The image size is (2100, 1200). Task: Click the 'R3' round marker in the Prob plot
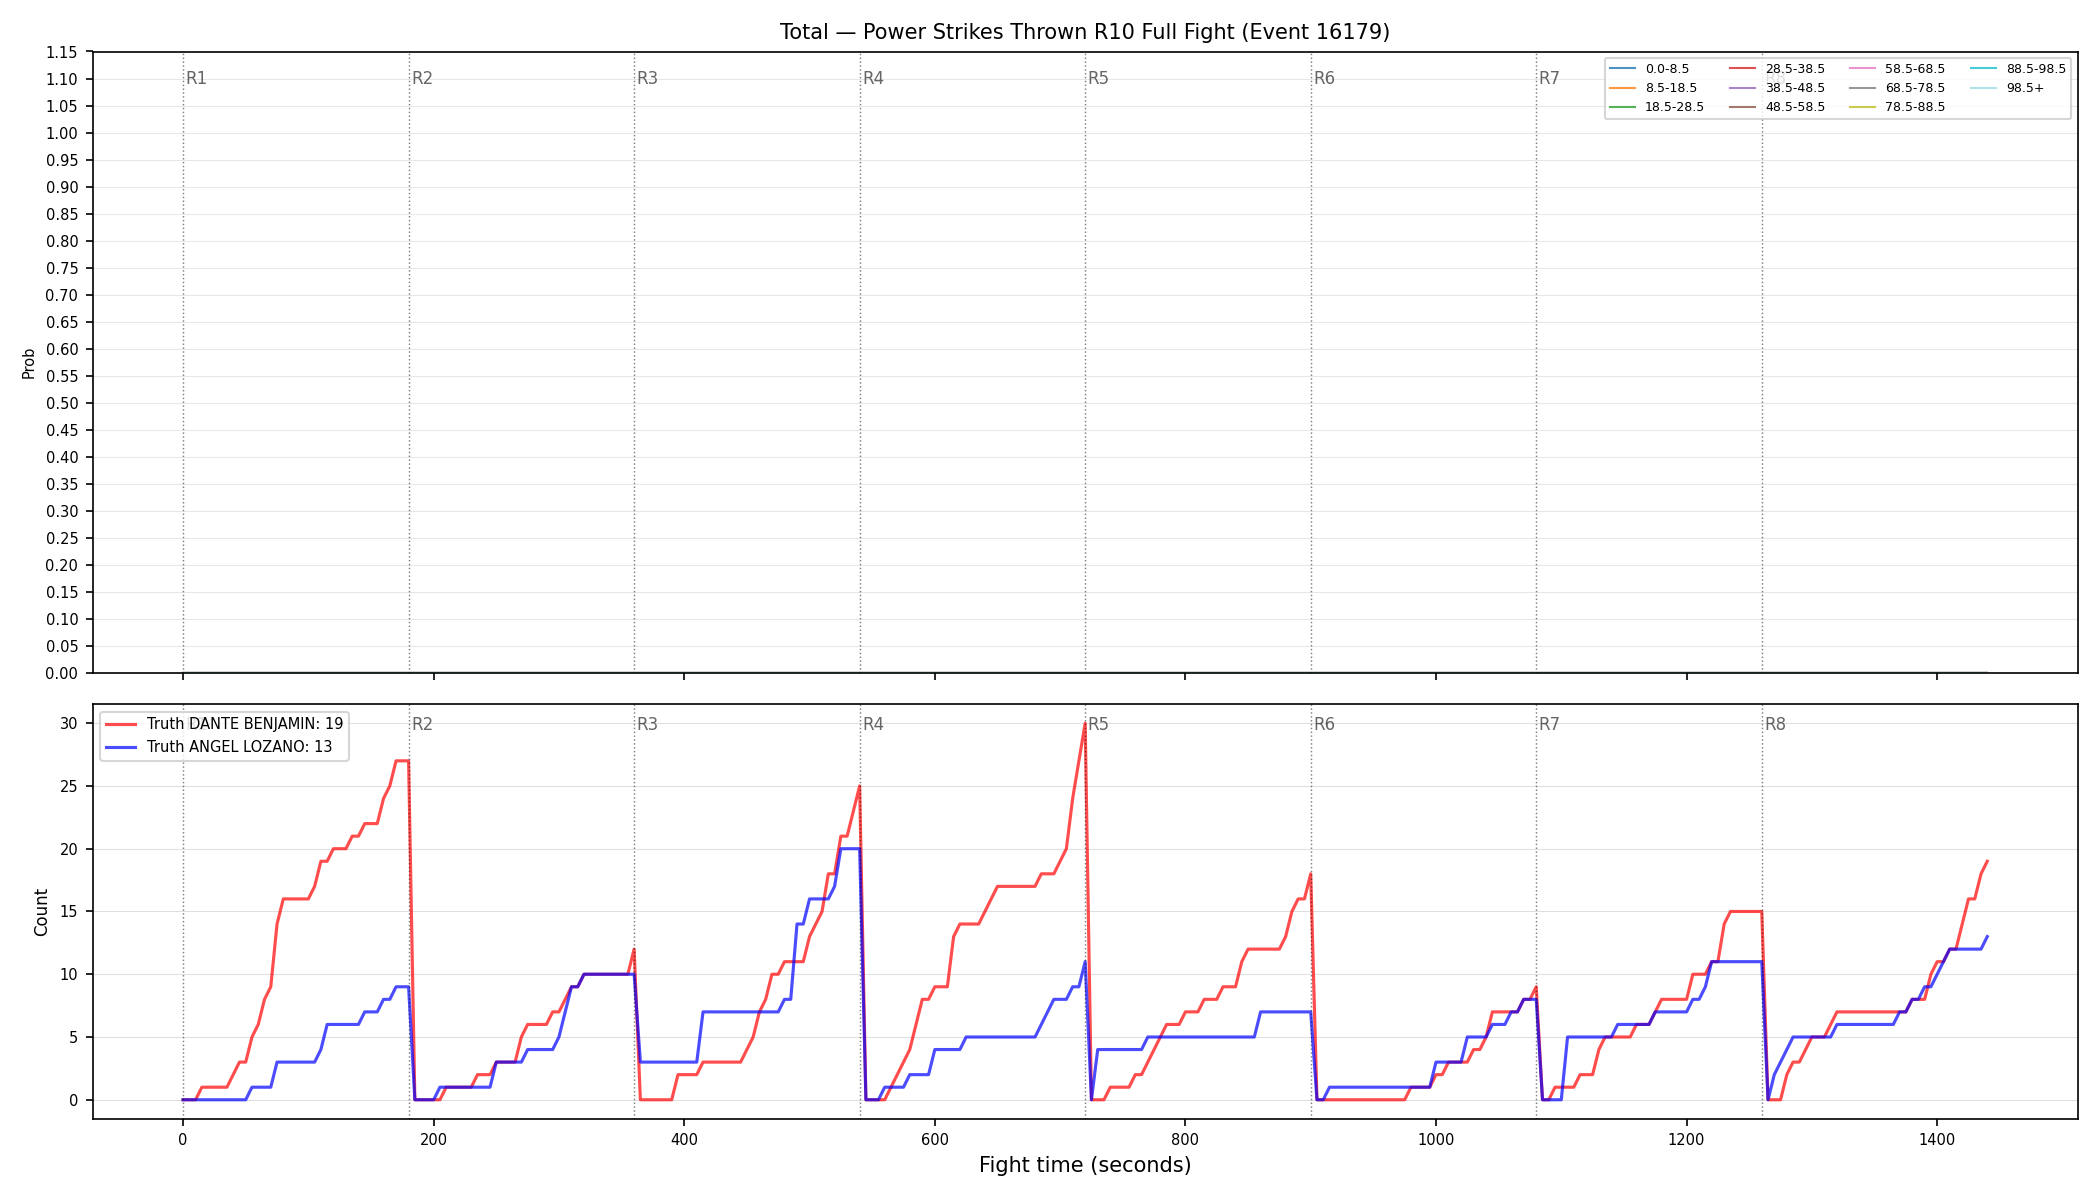647,78
